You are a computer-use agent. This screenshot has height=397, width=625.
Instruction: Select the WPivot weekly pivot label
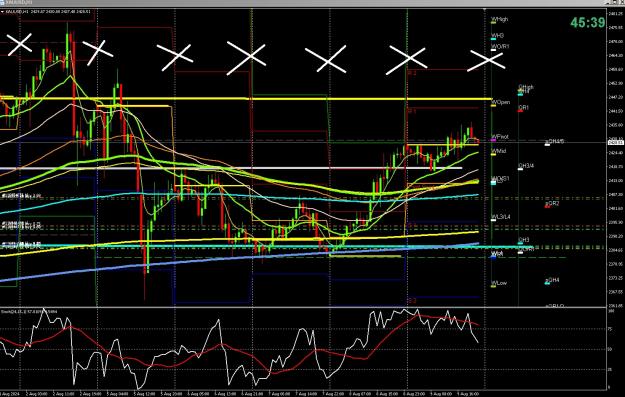point(500,137)
